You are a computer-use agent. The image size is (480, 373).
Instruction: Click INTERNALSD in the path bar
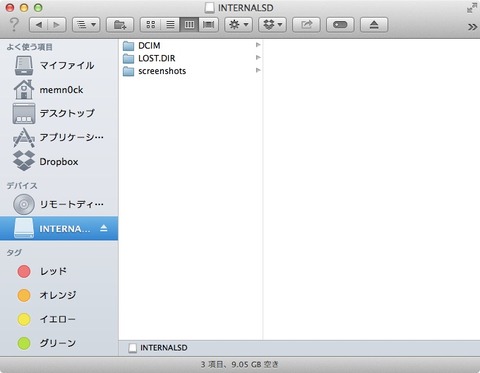[158, 348]
